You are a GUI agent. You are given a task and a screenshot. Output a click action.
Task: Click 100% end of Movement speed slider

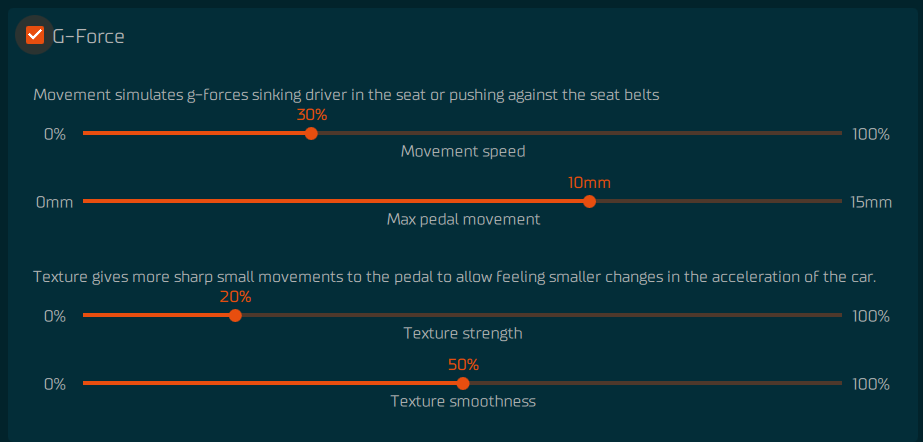click(x=871, y=135)
